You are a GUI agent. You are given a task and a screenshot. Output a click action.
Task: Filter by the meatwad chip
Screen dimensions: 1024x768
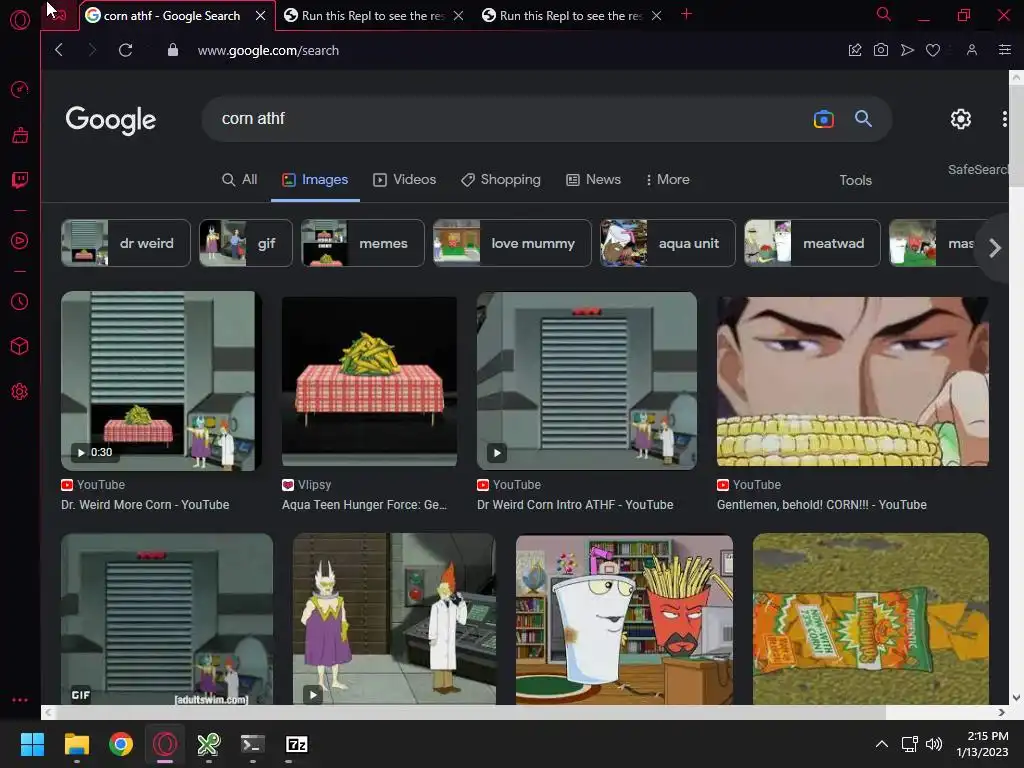(812, 243)
